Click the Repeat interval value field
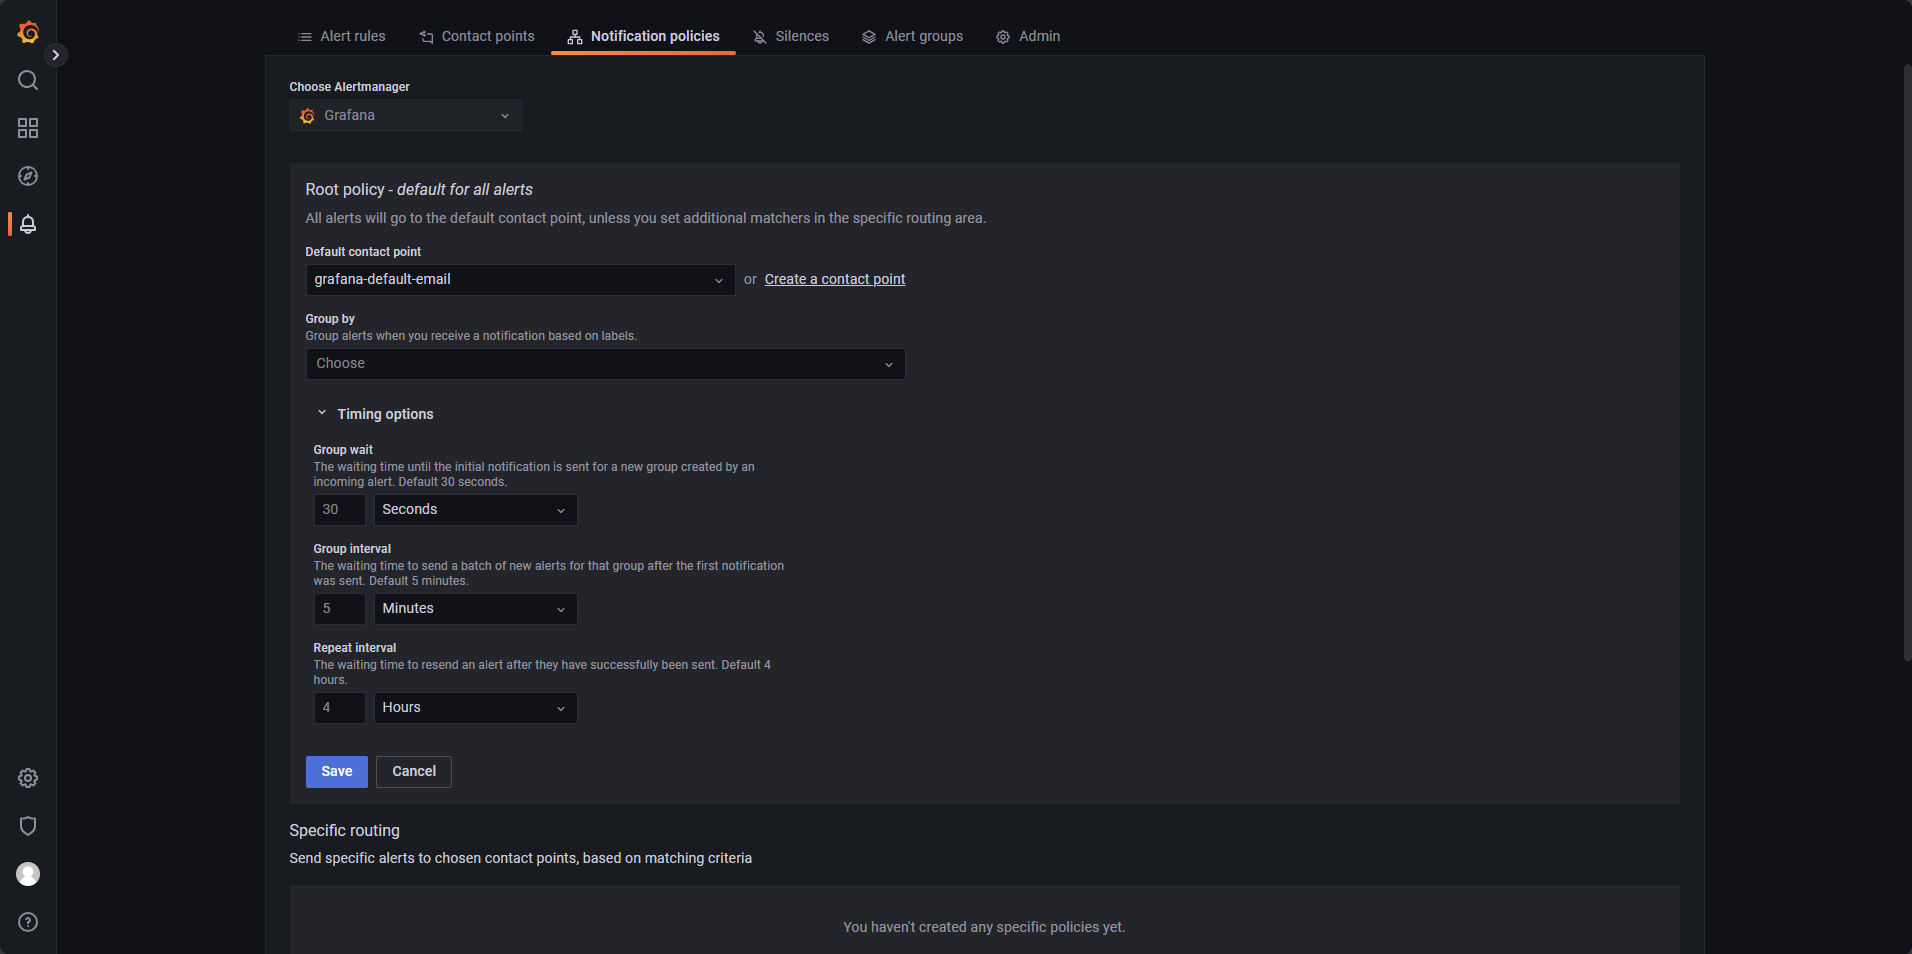Screen dimensions: 1912x954 coord(340,708)
